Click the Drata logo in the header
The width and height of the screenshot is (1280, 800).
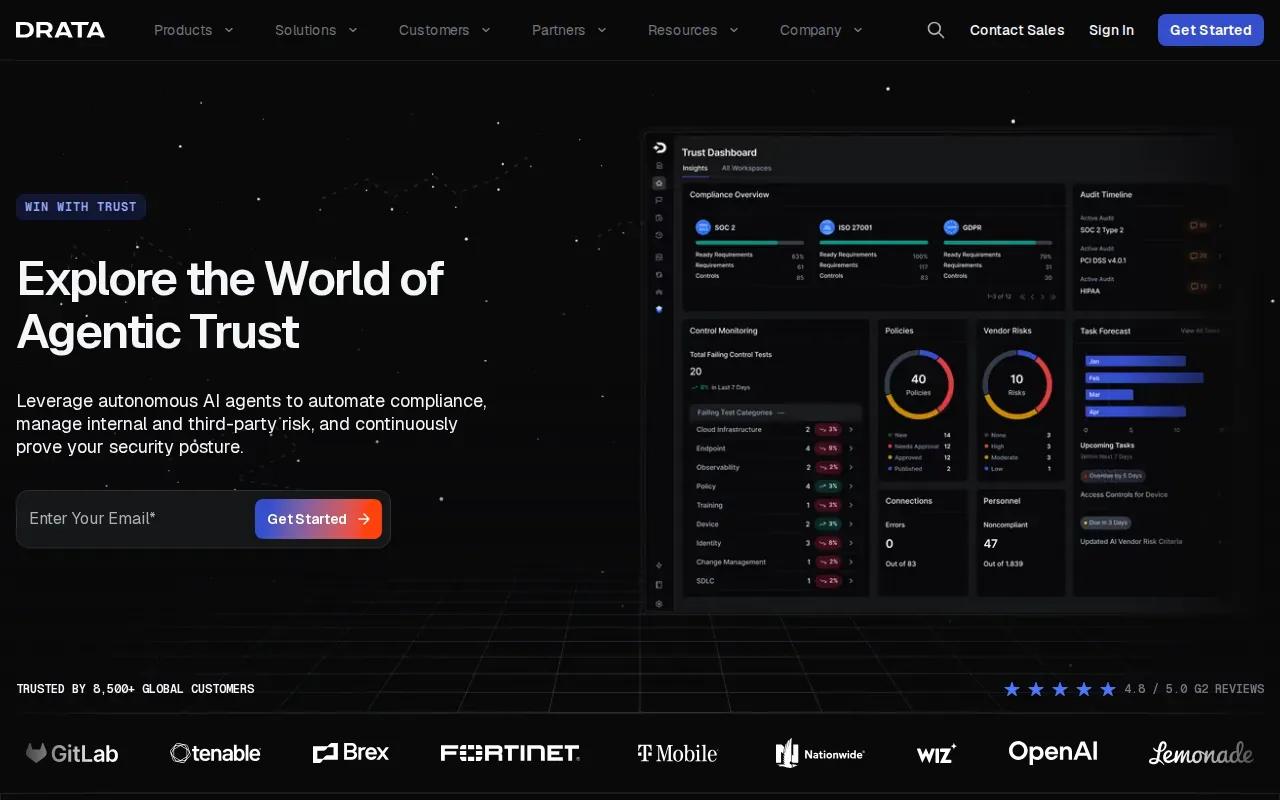[60, 30]
